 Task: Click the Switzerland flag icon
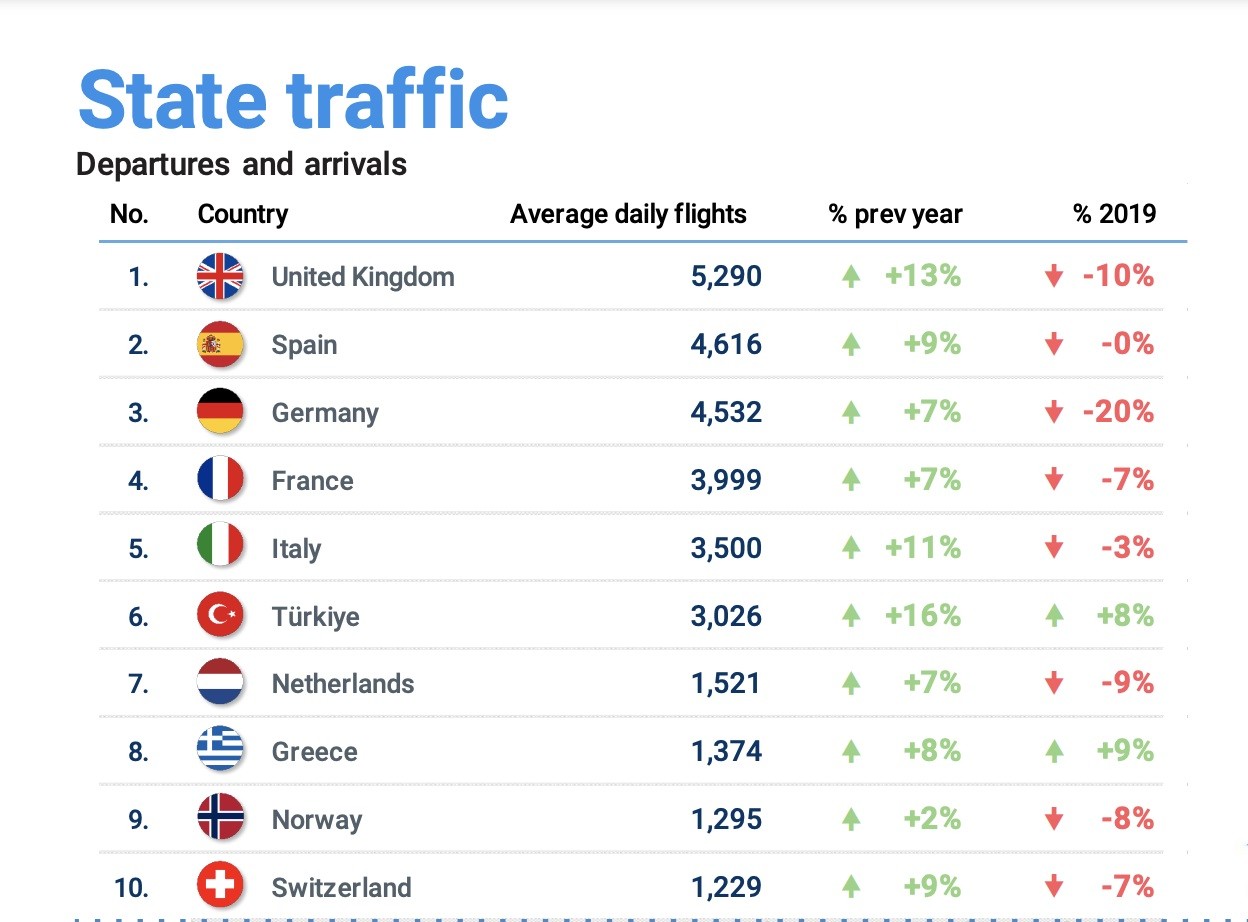tap(220, 887)
